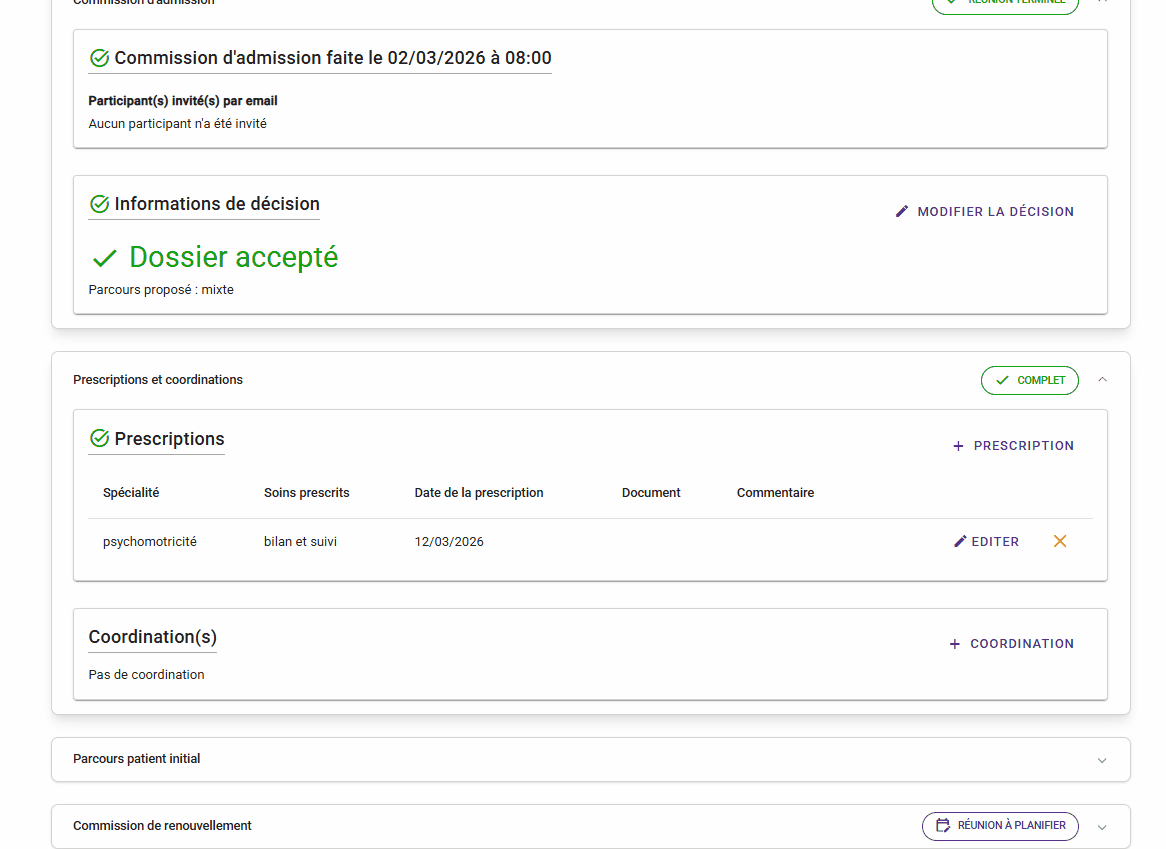Screen dimensions: 1166x849
Task: Click the orange X delete prescription icon
Action: click(x=1060, y=541)
